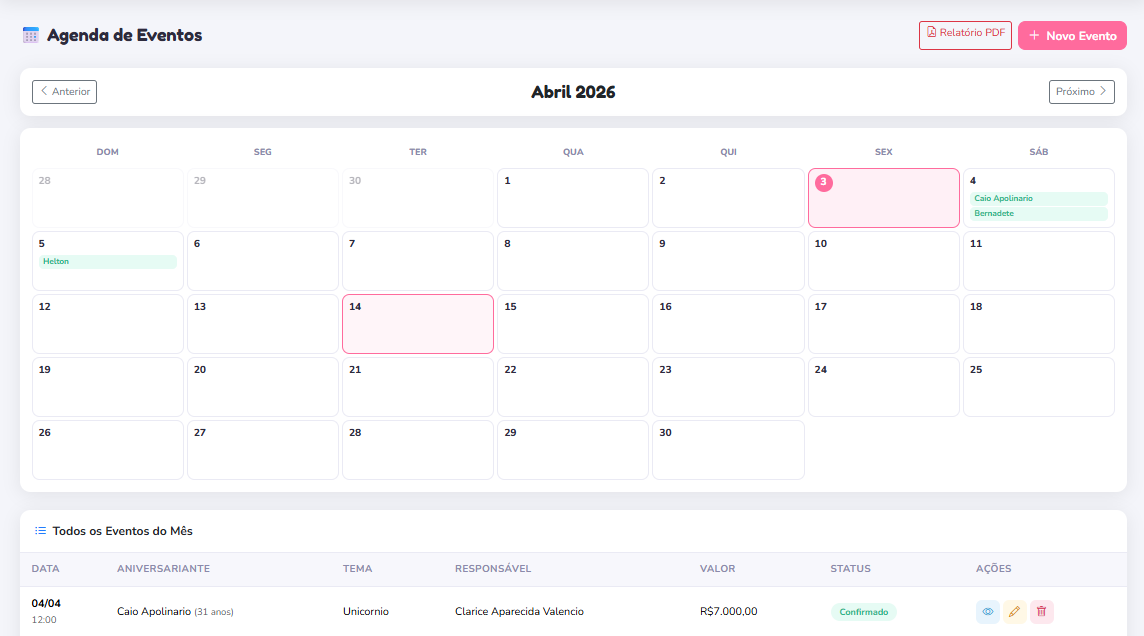Click the list icon next to Todos os Eventos
Screen dimensions: 1144x636
point(40,531)
